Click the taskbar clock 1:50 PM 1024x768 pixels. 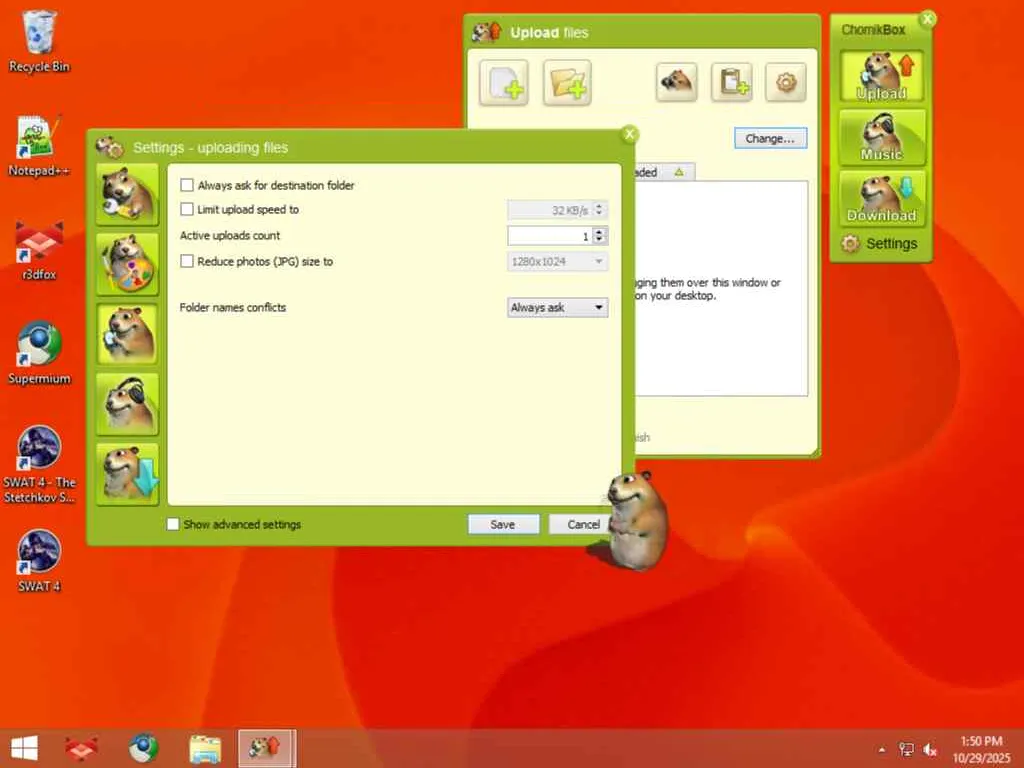[981, 741]
